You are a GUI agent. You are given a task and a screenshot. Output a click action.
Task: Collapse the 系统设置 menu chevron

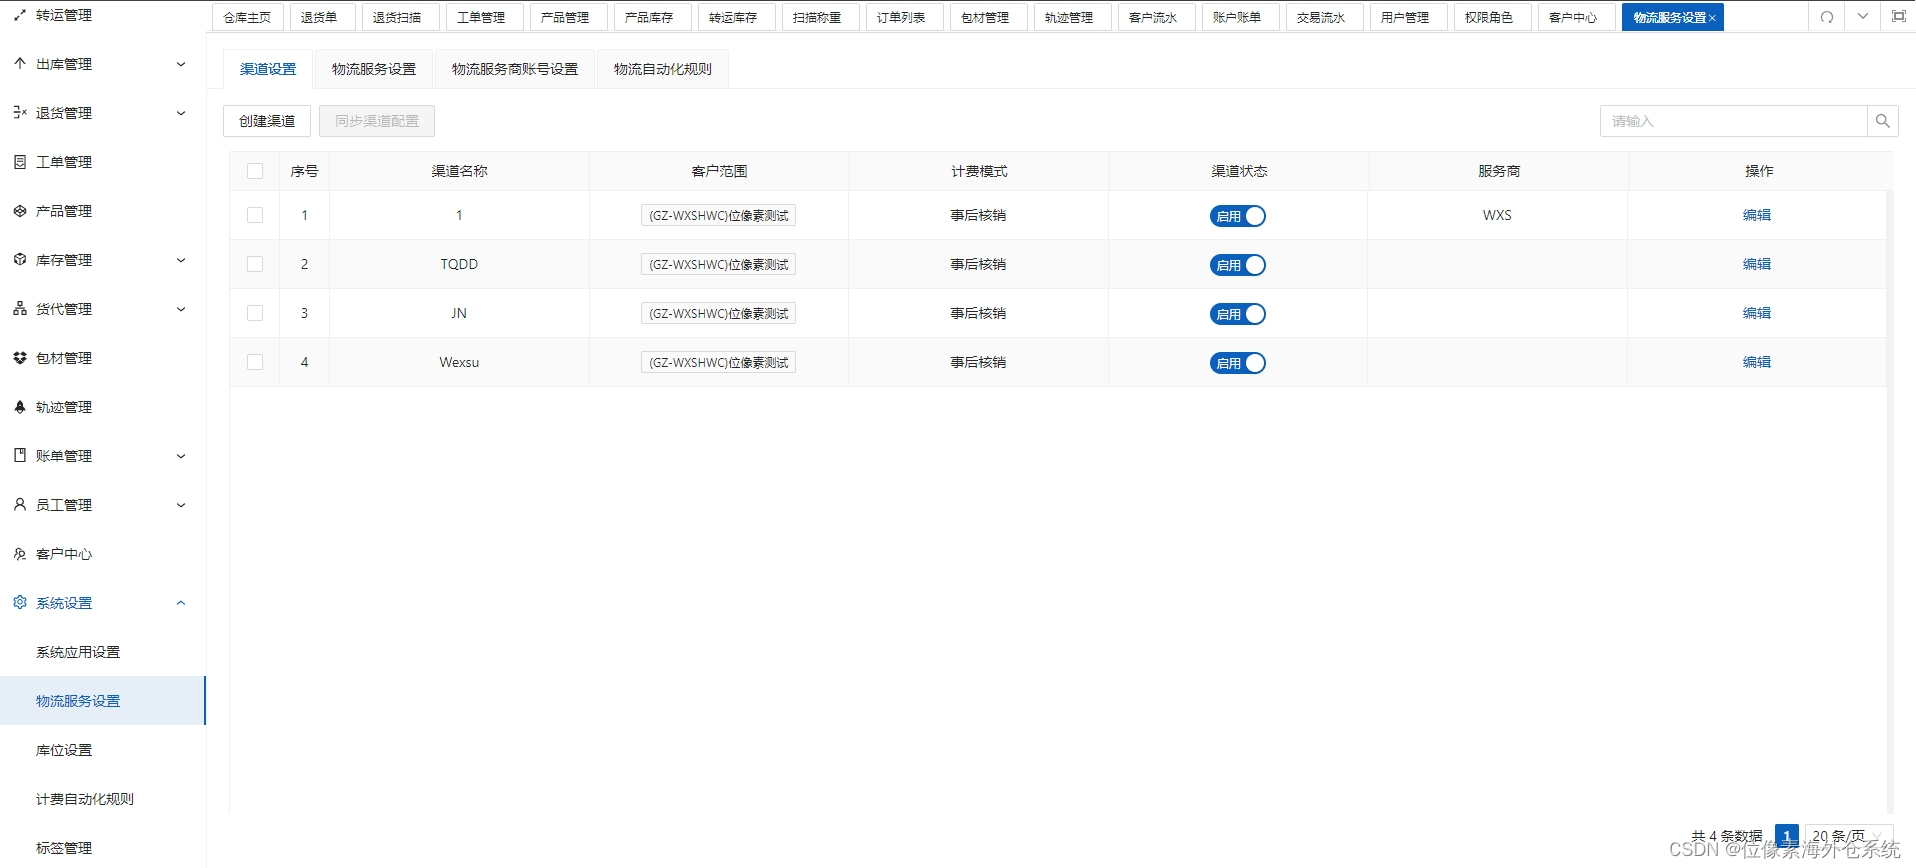pyautogui.click(x=181, y=603)
